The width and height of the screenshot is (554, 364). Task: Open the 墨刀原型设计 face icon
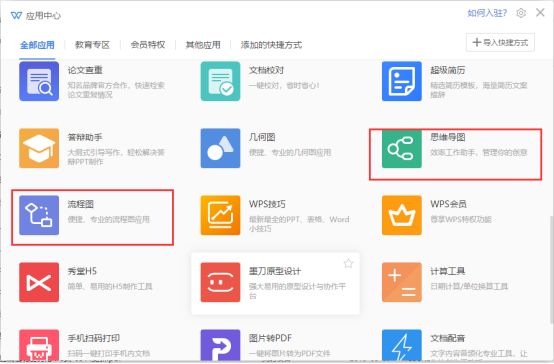point(220,282)
